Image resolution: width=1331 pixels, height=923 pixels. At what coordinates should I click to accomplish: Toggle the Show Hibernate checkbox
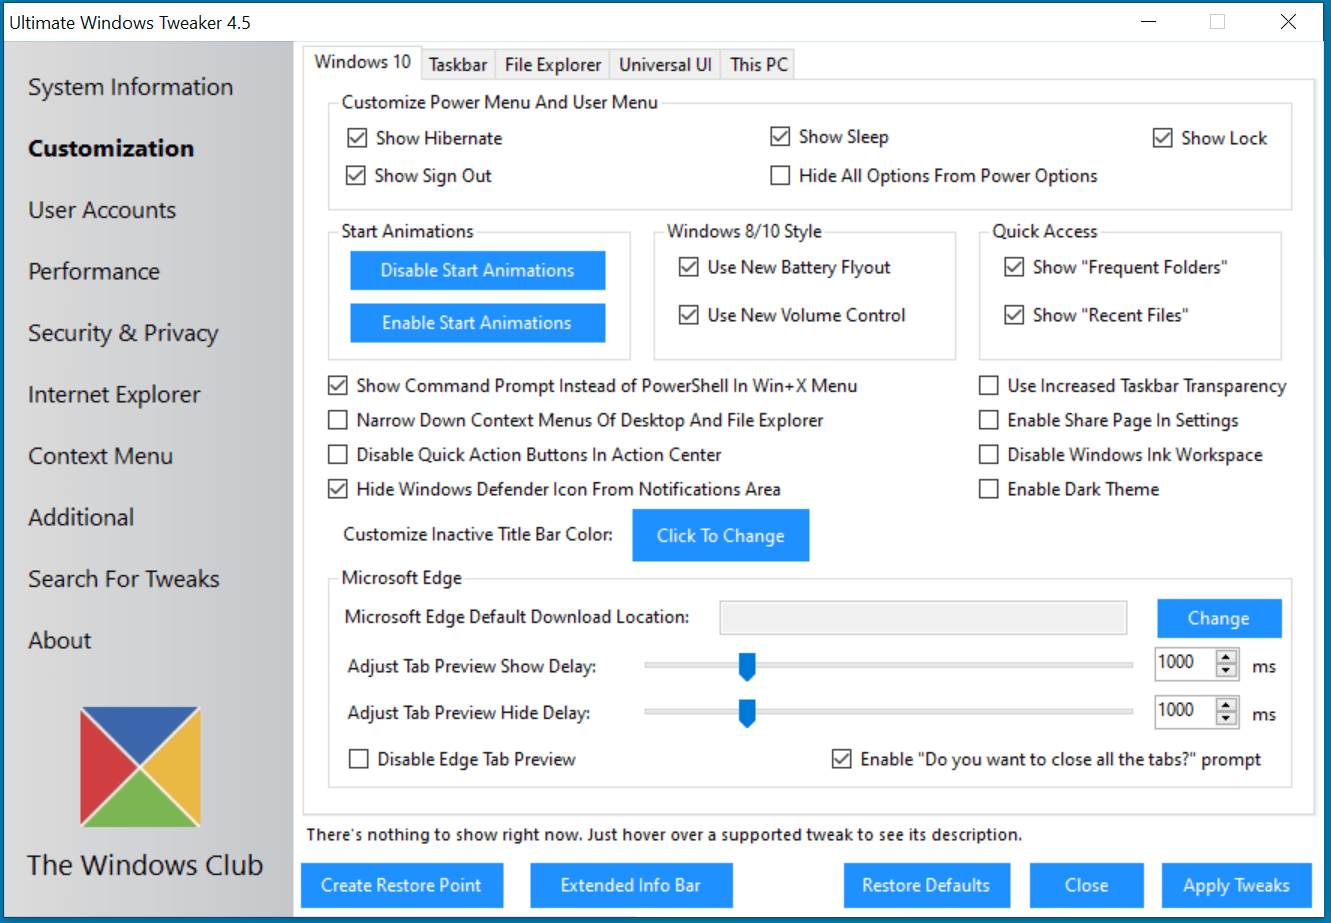[x=357, y=138]
